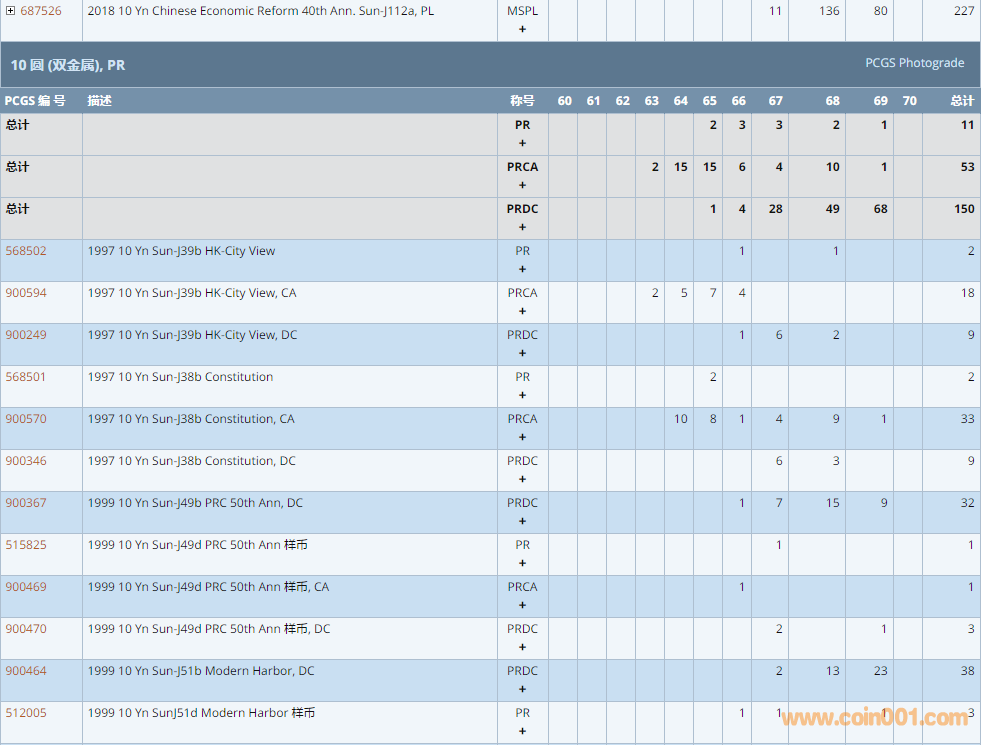Screen dimensions: 981x745
Task: Open PCGS number 515825
Action: point(25,545)
